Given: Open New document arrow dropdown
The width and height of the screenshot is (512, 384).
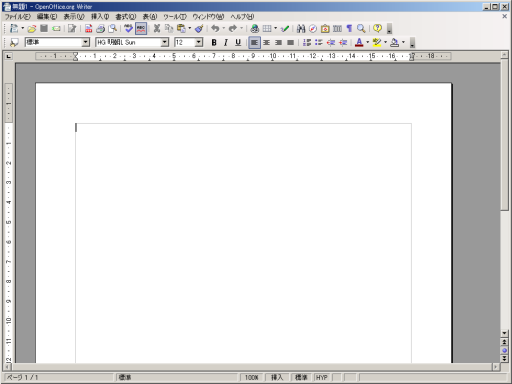Looking at the screenshot, I should click(x=23, y=29).
